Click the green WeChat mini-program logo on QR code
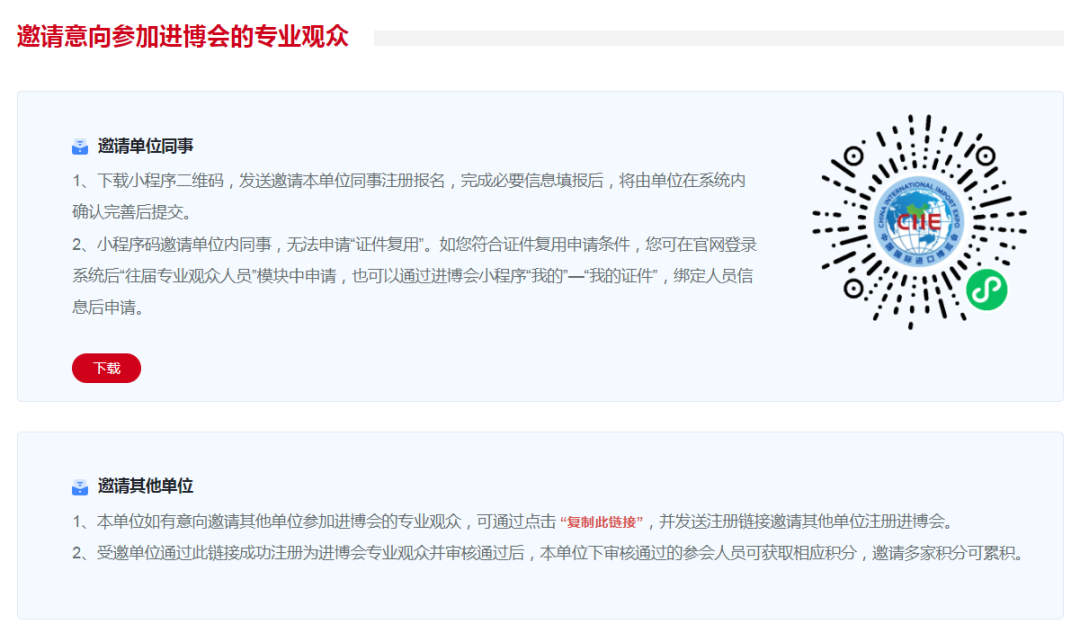The width and height of the screenshot is (1080, 633). 986,289
